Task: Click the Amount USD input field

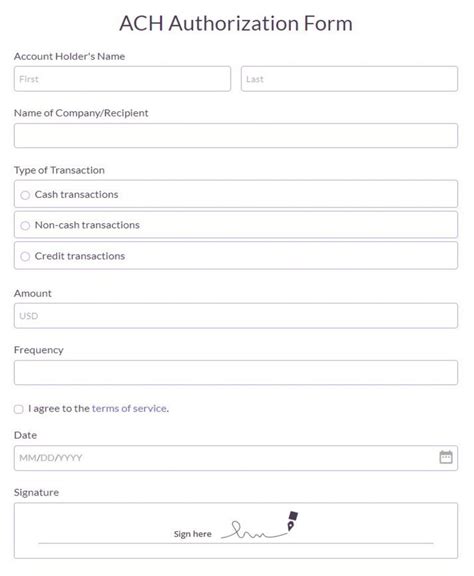Action: 236,316
